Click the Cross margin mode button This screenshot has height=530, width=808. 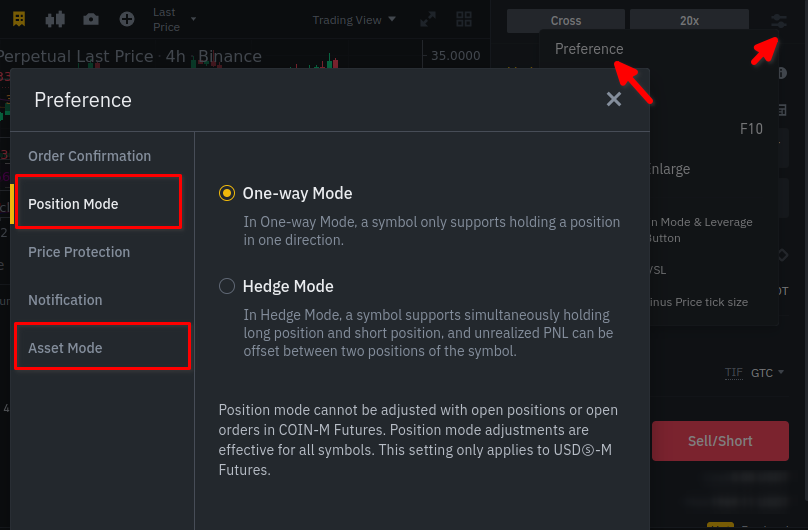click(565, 20)
